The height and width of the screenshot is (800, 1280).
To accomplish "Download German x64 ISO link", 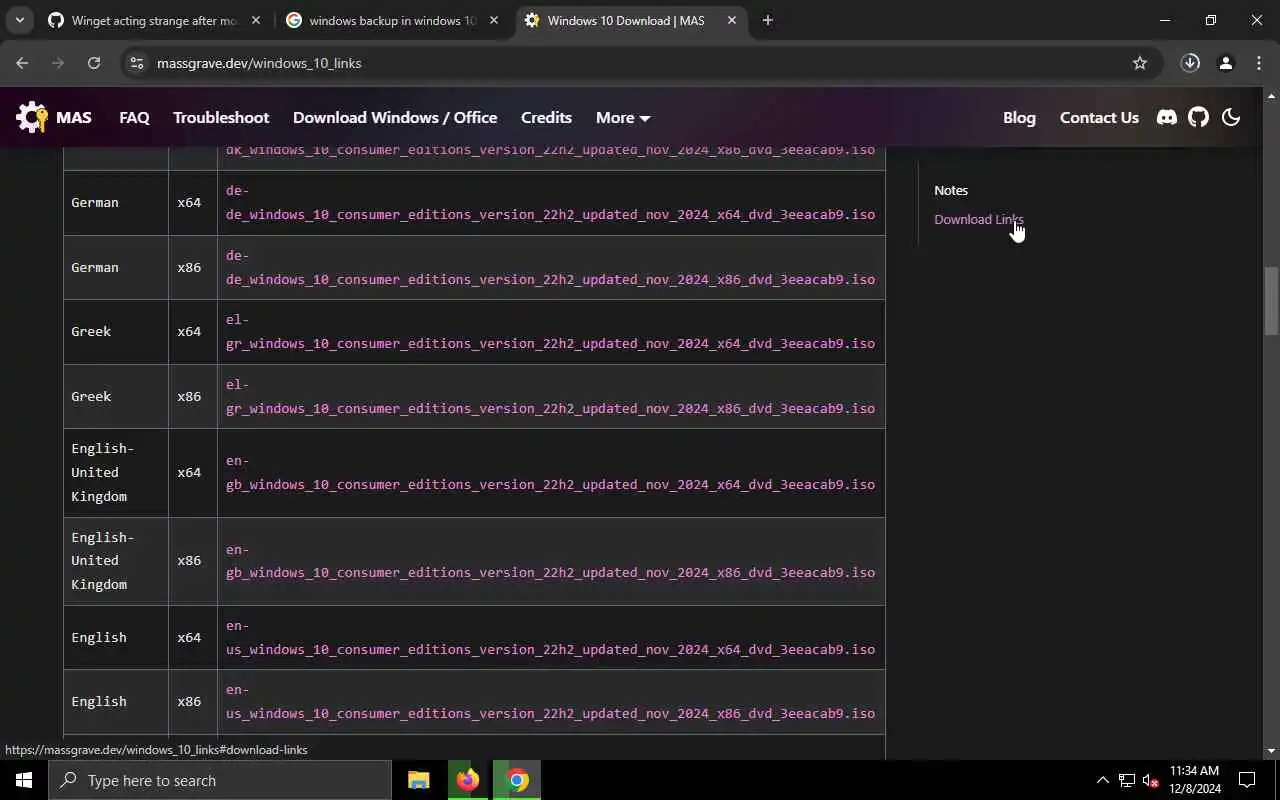I will 550,202.
